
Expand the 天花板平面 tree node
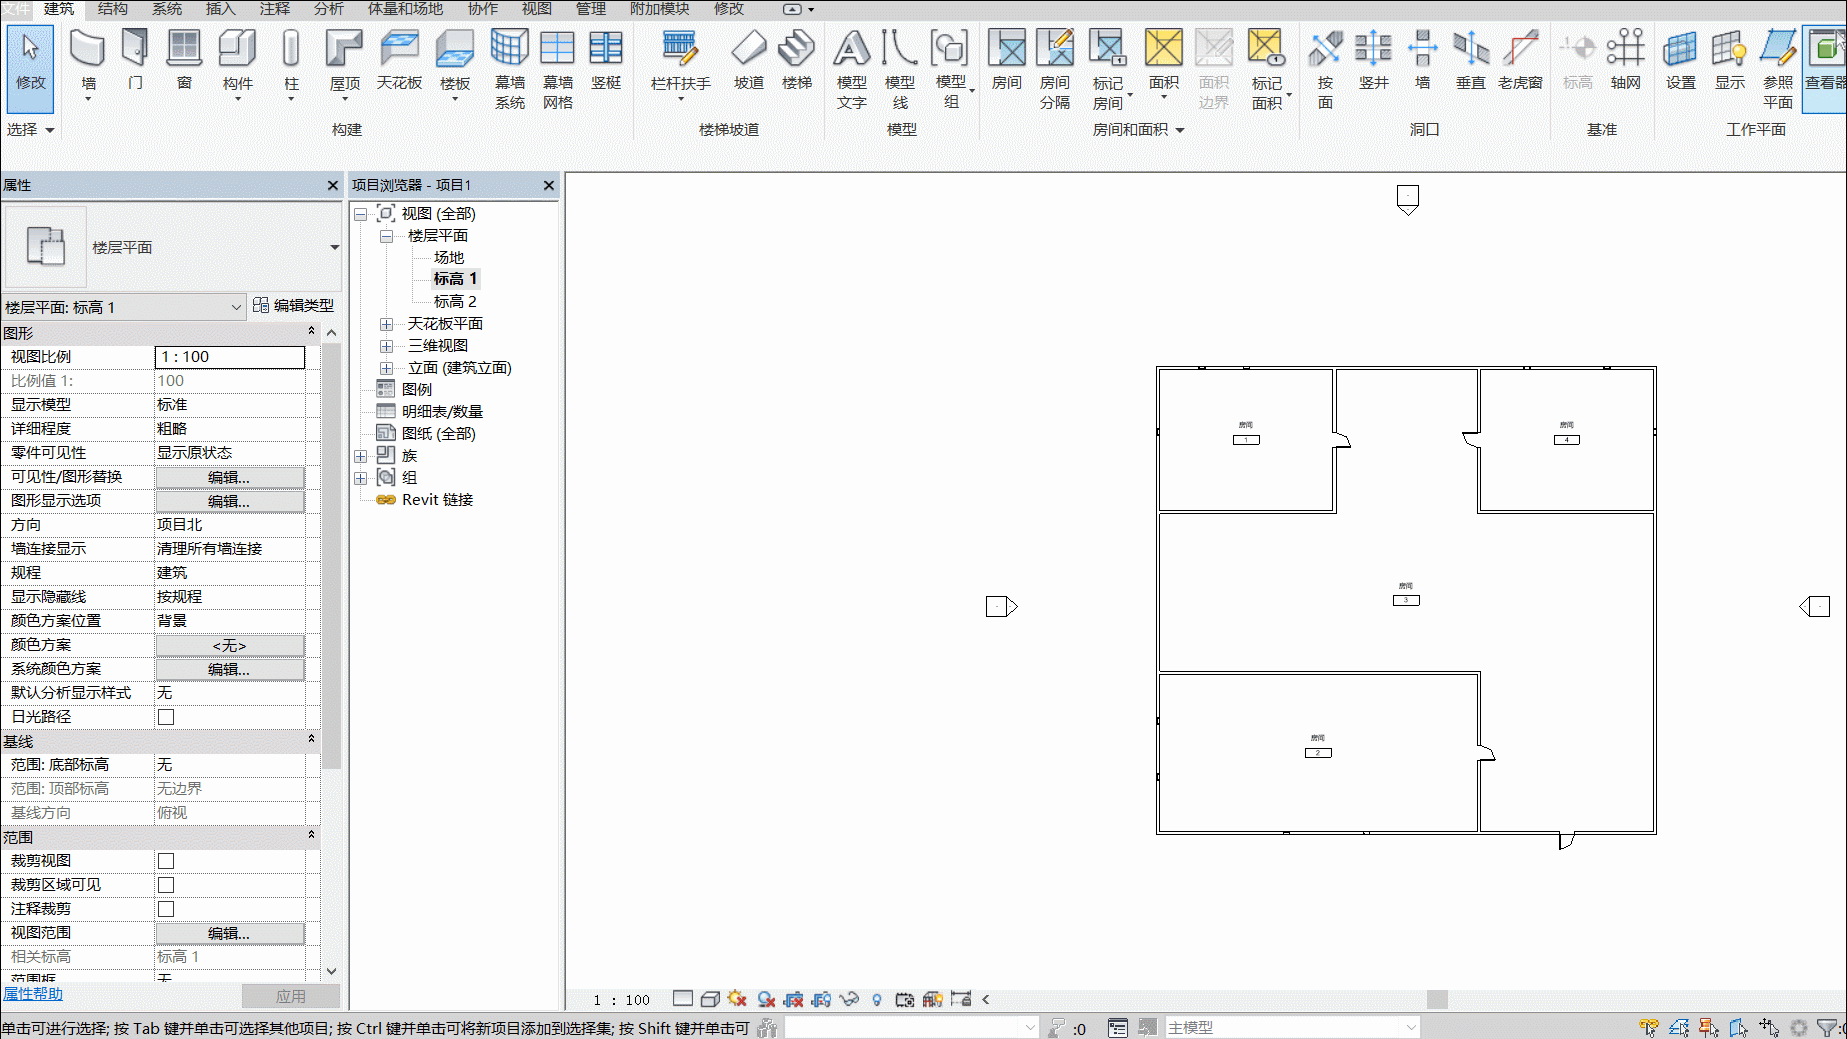tap(386, 324)
